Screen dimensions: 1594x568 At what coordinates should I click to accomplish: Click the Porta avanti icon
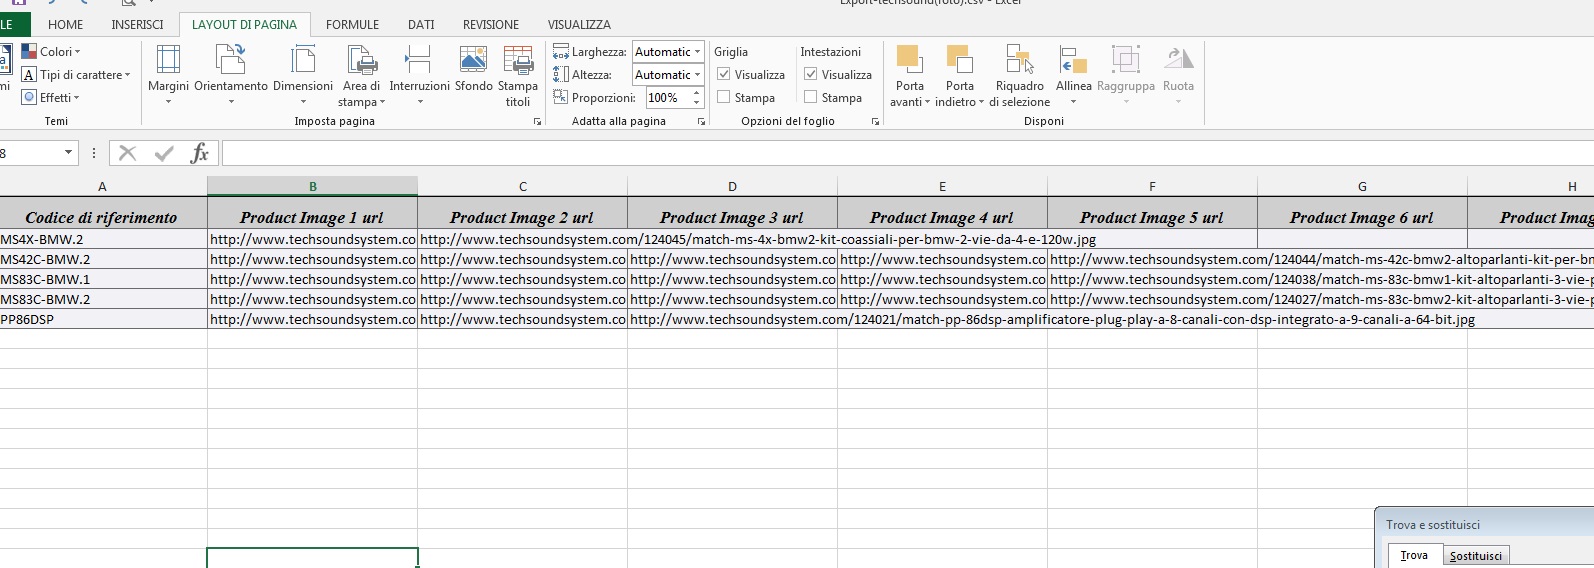pyautogui.click(x=909, y=60)
